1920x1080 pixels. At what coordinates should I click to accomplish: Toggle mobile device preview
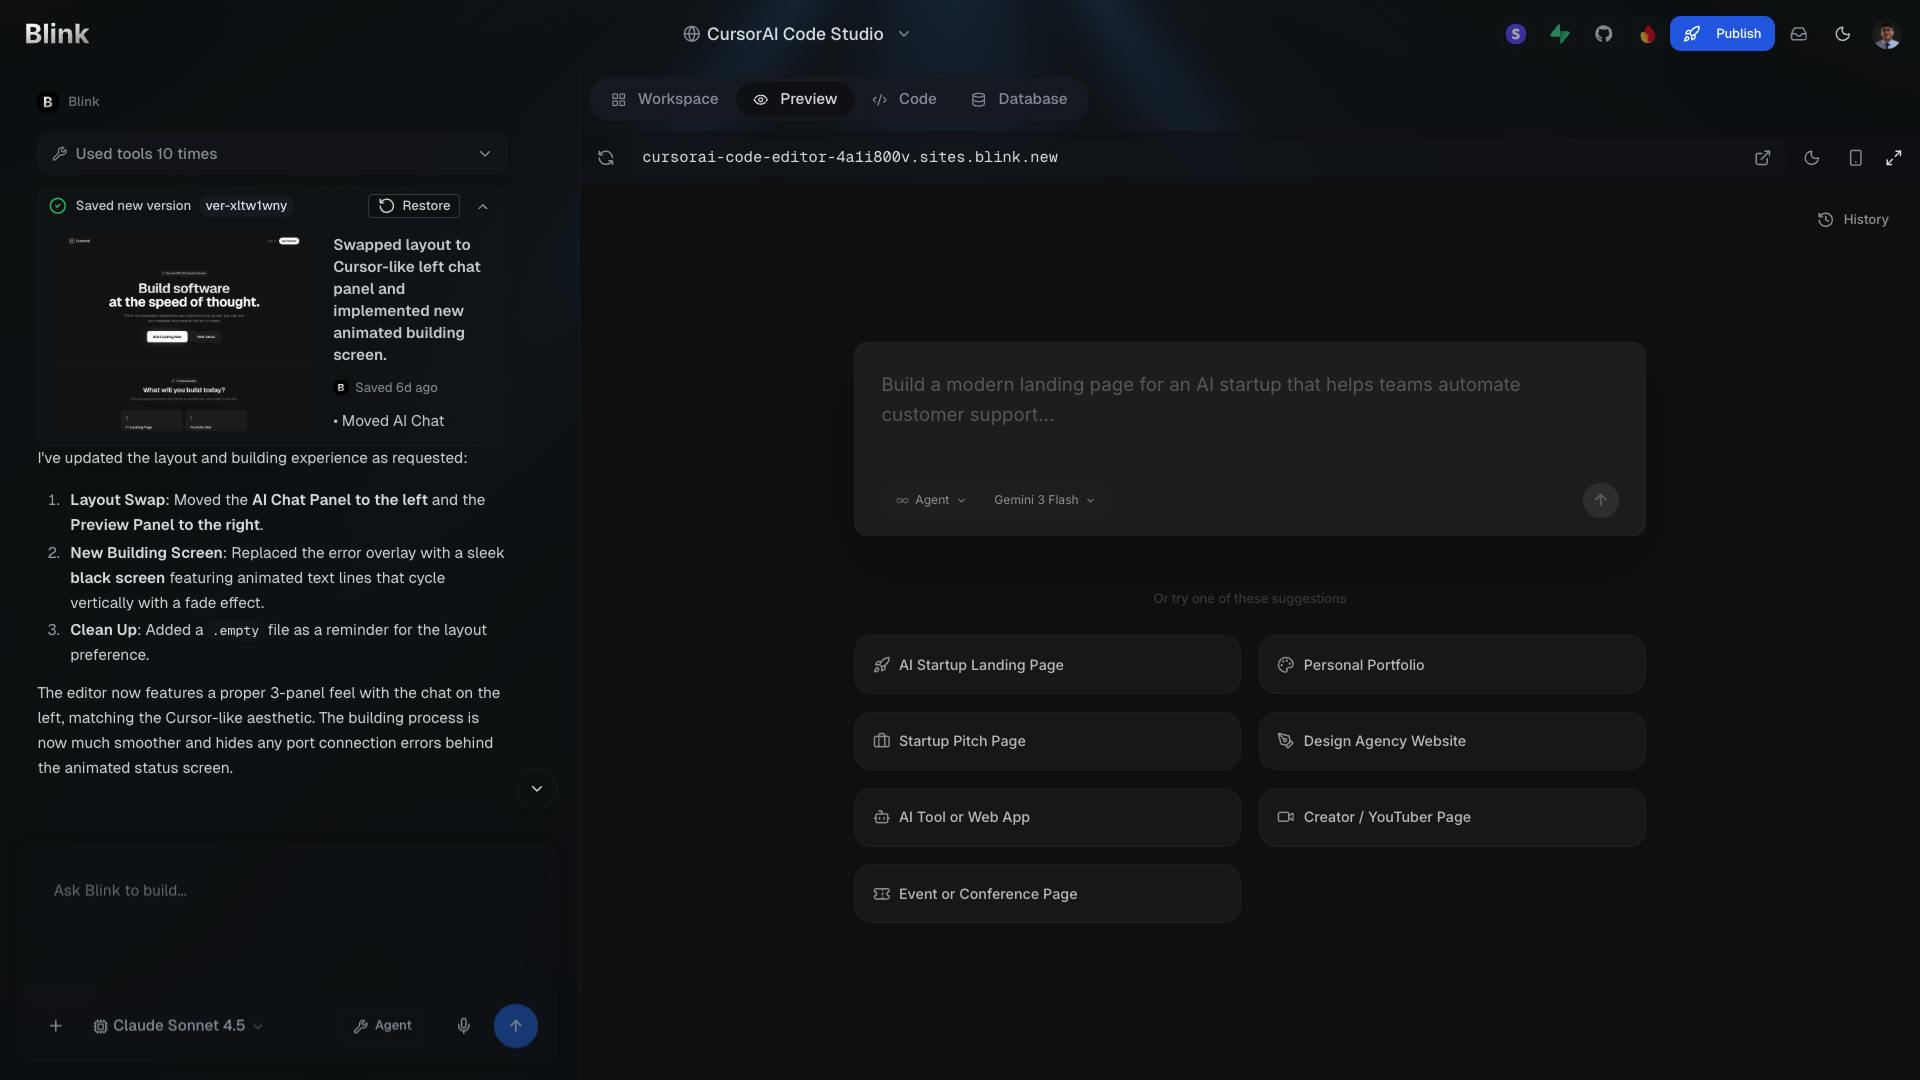click(1855, 158)
